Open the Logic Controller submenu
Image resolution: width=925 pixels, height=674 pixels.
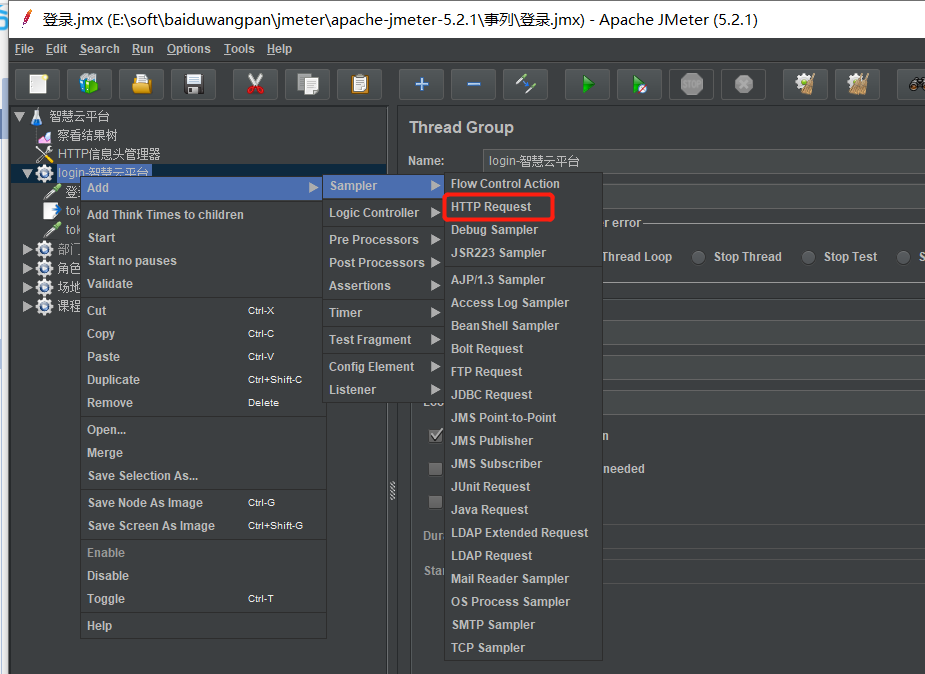pyautogui.click(x=383, y=213)
